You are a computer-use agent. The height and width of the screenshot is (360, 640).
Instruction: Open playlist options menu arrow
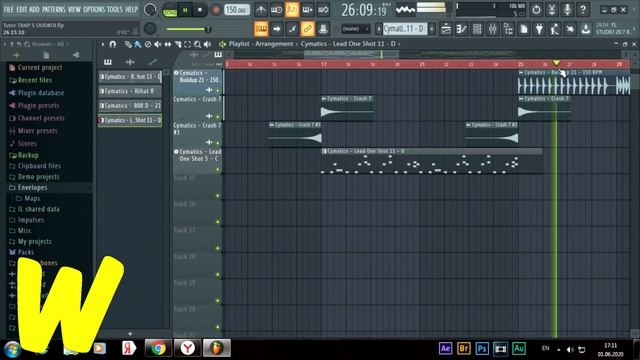(x=103, y=44)
